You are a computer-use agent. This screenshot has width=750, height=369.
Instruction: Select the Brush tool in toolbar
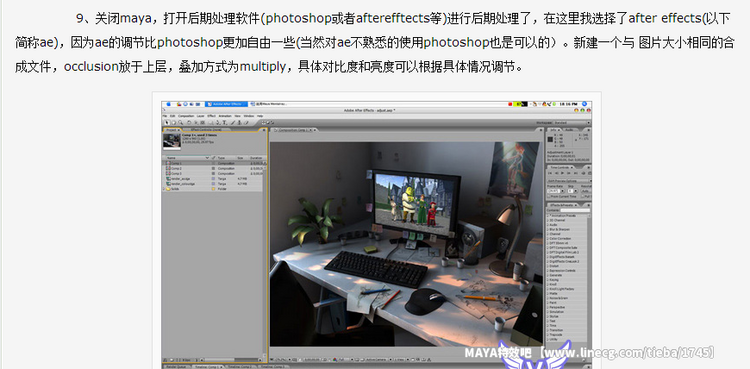pyautogui.click(x=233, y=123)
